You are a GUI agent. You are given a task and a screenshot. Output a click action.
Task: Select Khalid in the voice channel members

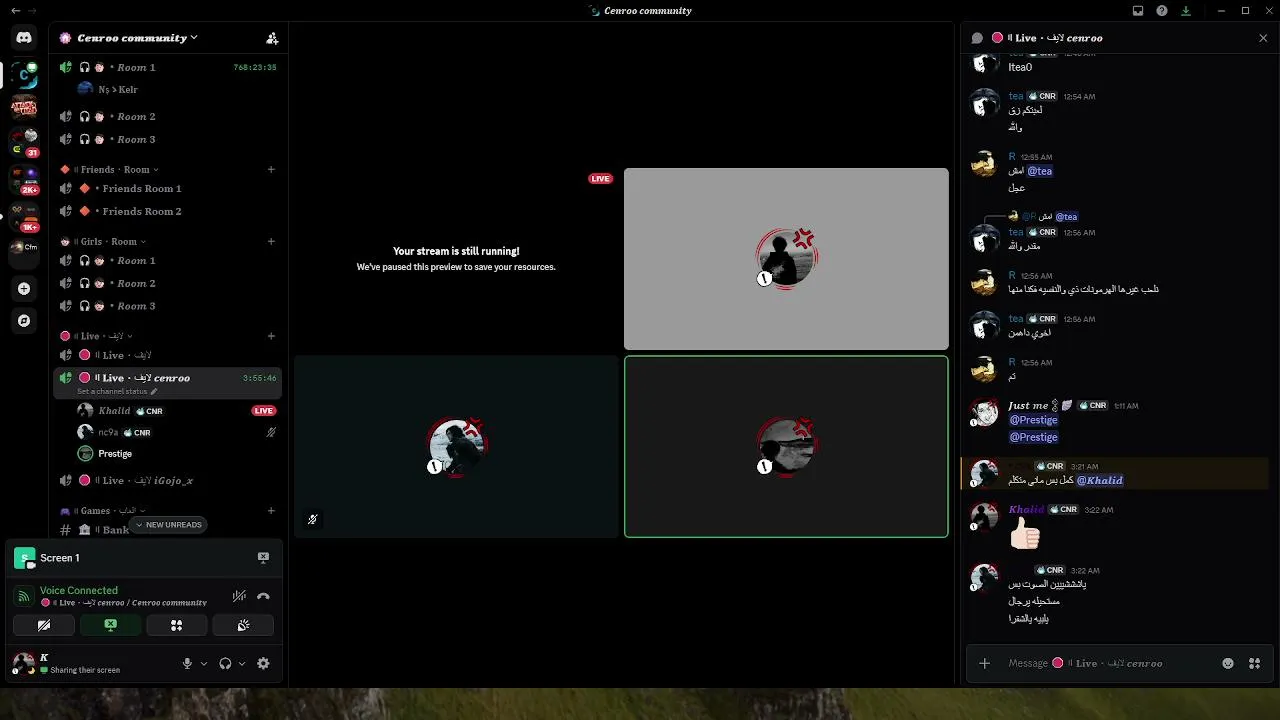coord(168,410)
